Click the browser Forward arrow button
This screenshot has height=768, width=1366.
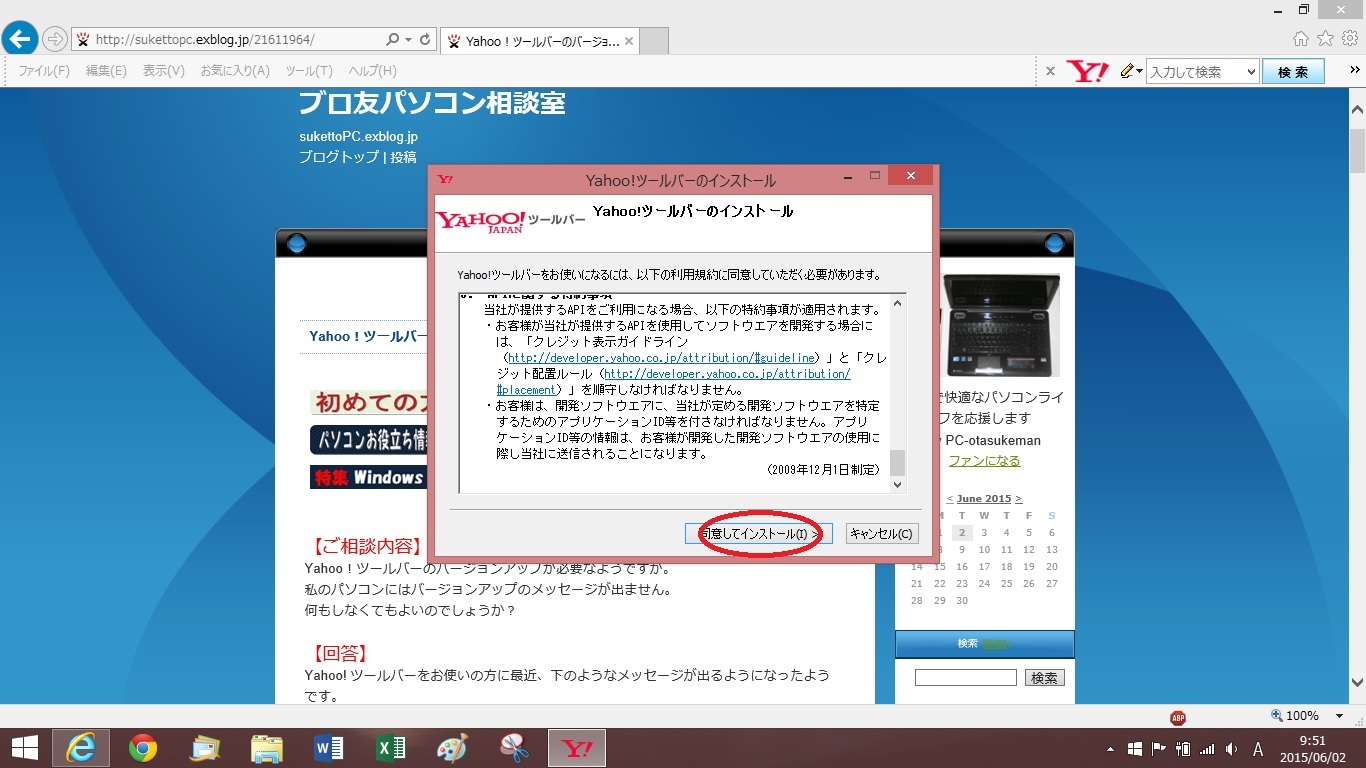pyautogui.click(x=54, y=40)
